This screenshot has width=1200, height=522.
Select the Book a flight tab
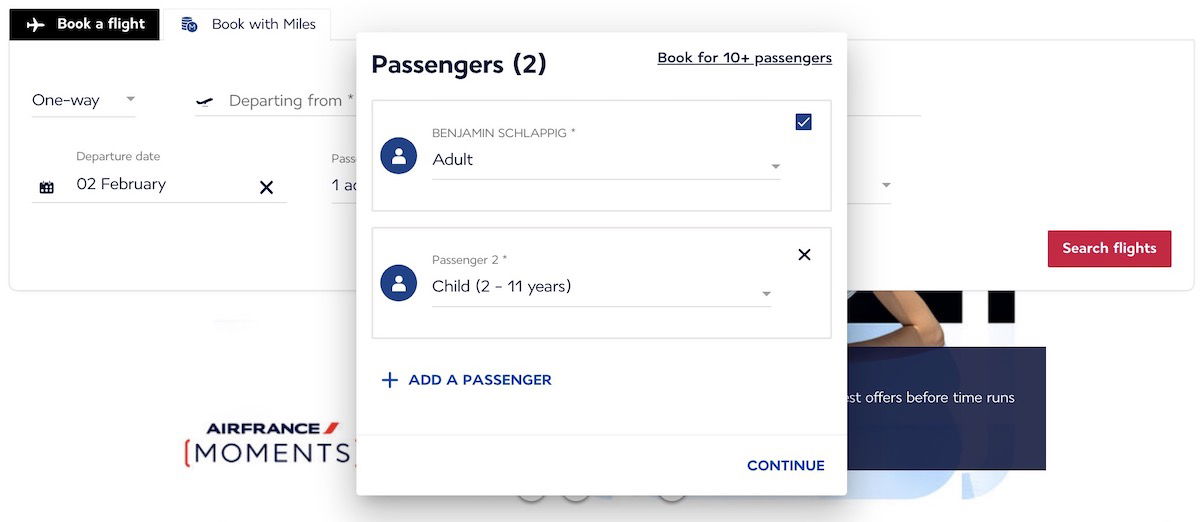(x=85, y=25)
